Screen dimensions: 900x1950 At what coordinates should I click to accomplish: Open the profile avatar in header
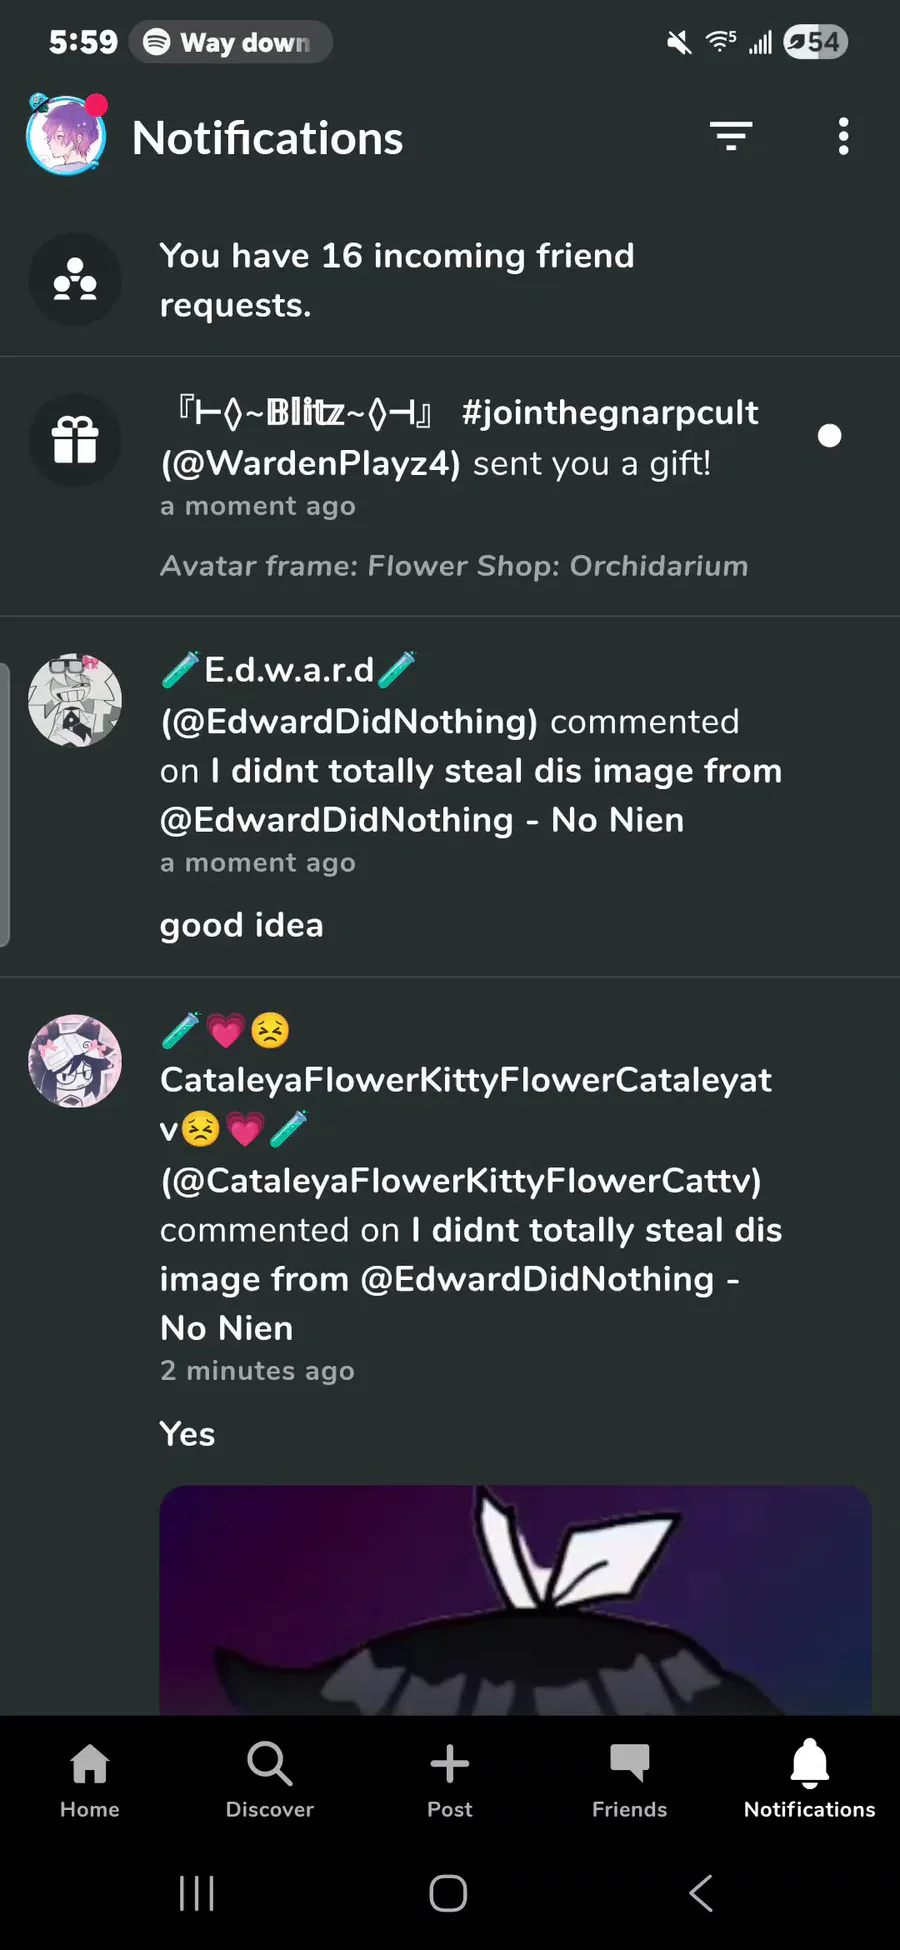point(66,137)
